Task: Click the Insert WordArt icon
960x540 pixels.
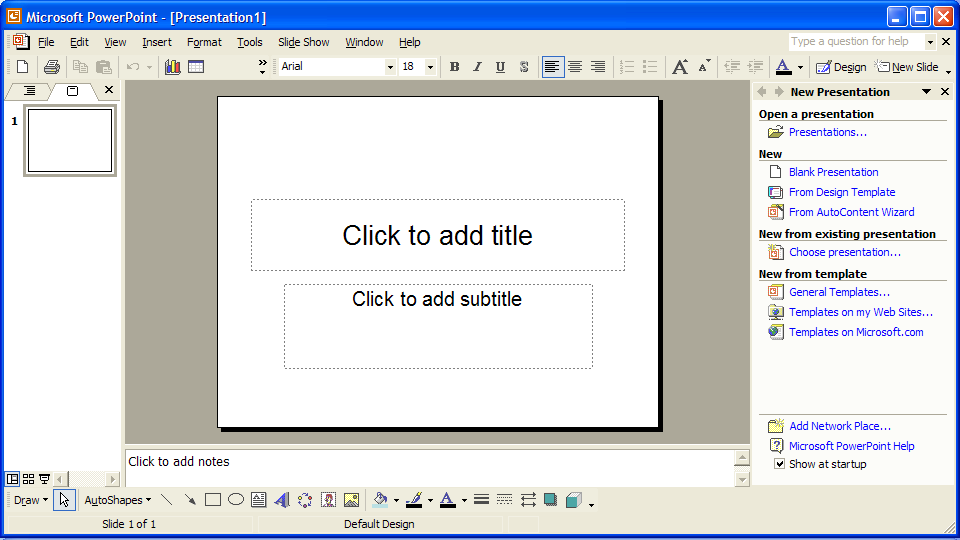Action: 282,500
